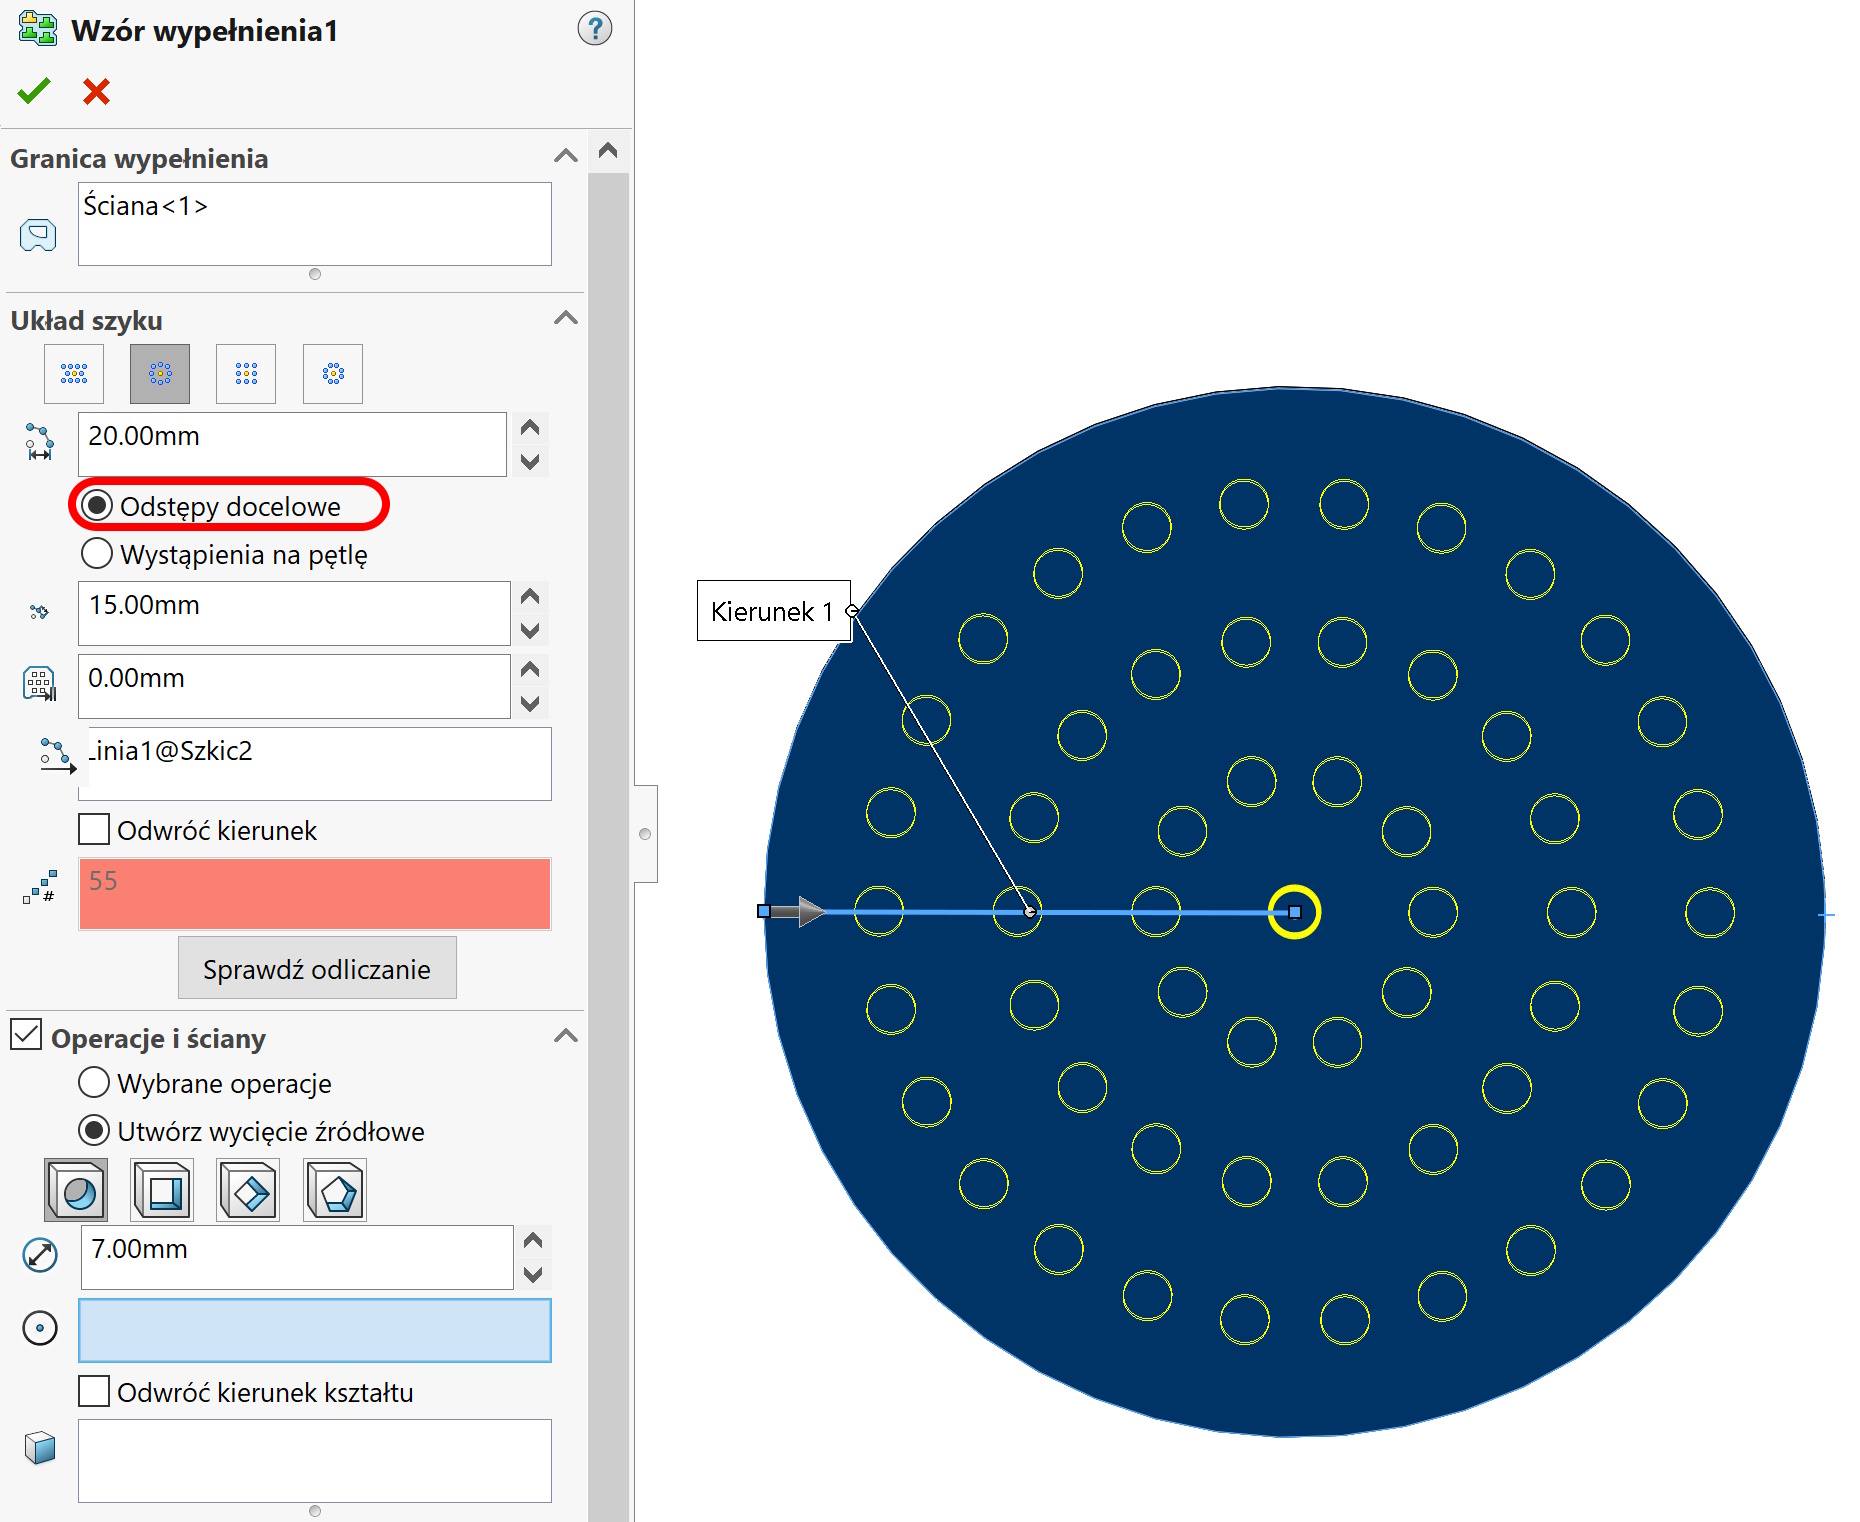
Task: Click the red instance count field showing 55
Action: tap(315, 894)
